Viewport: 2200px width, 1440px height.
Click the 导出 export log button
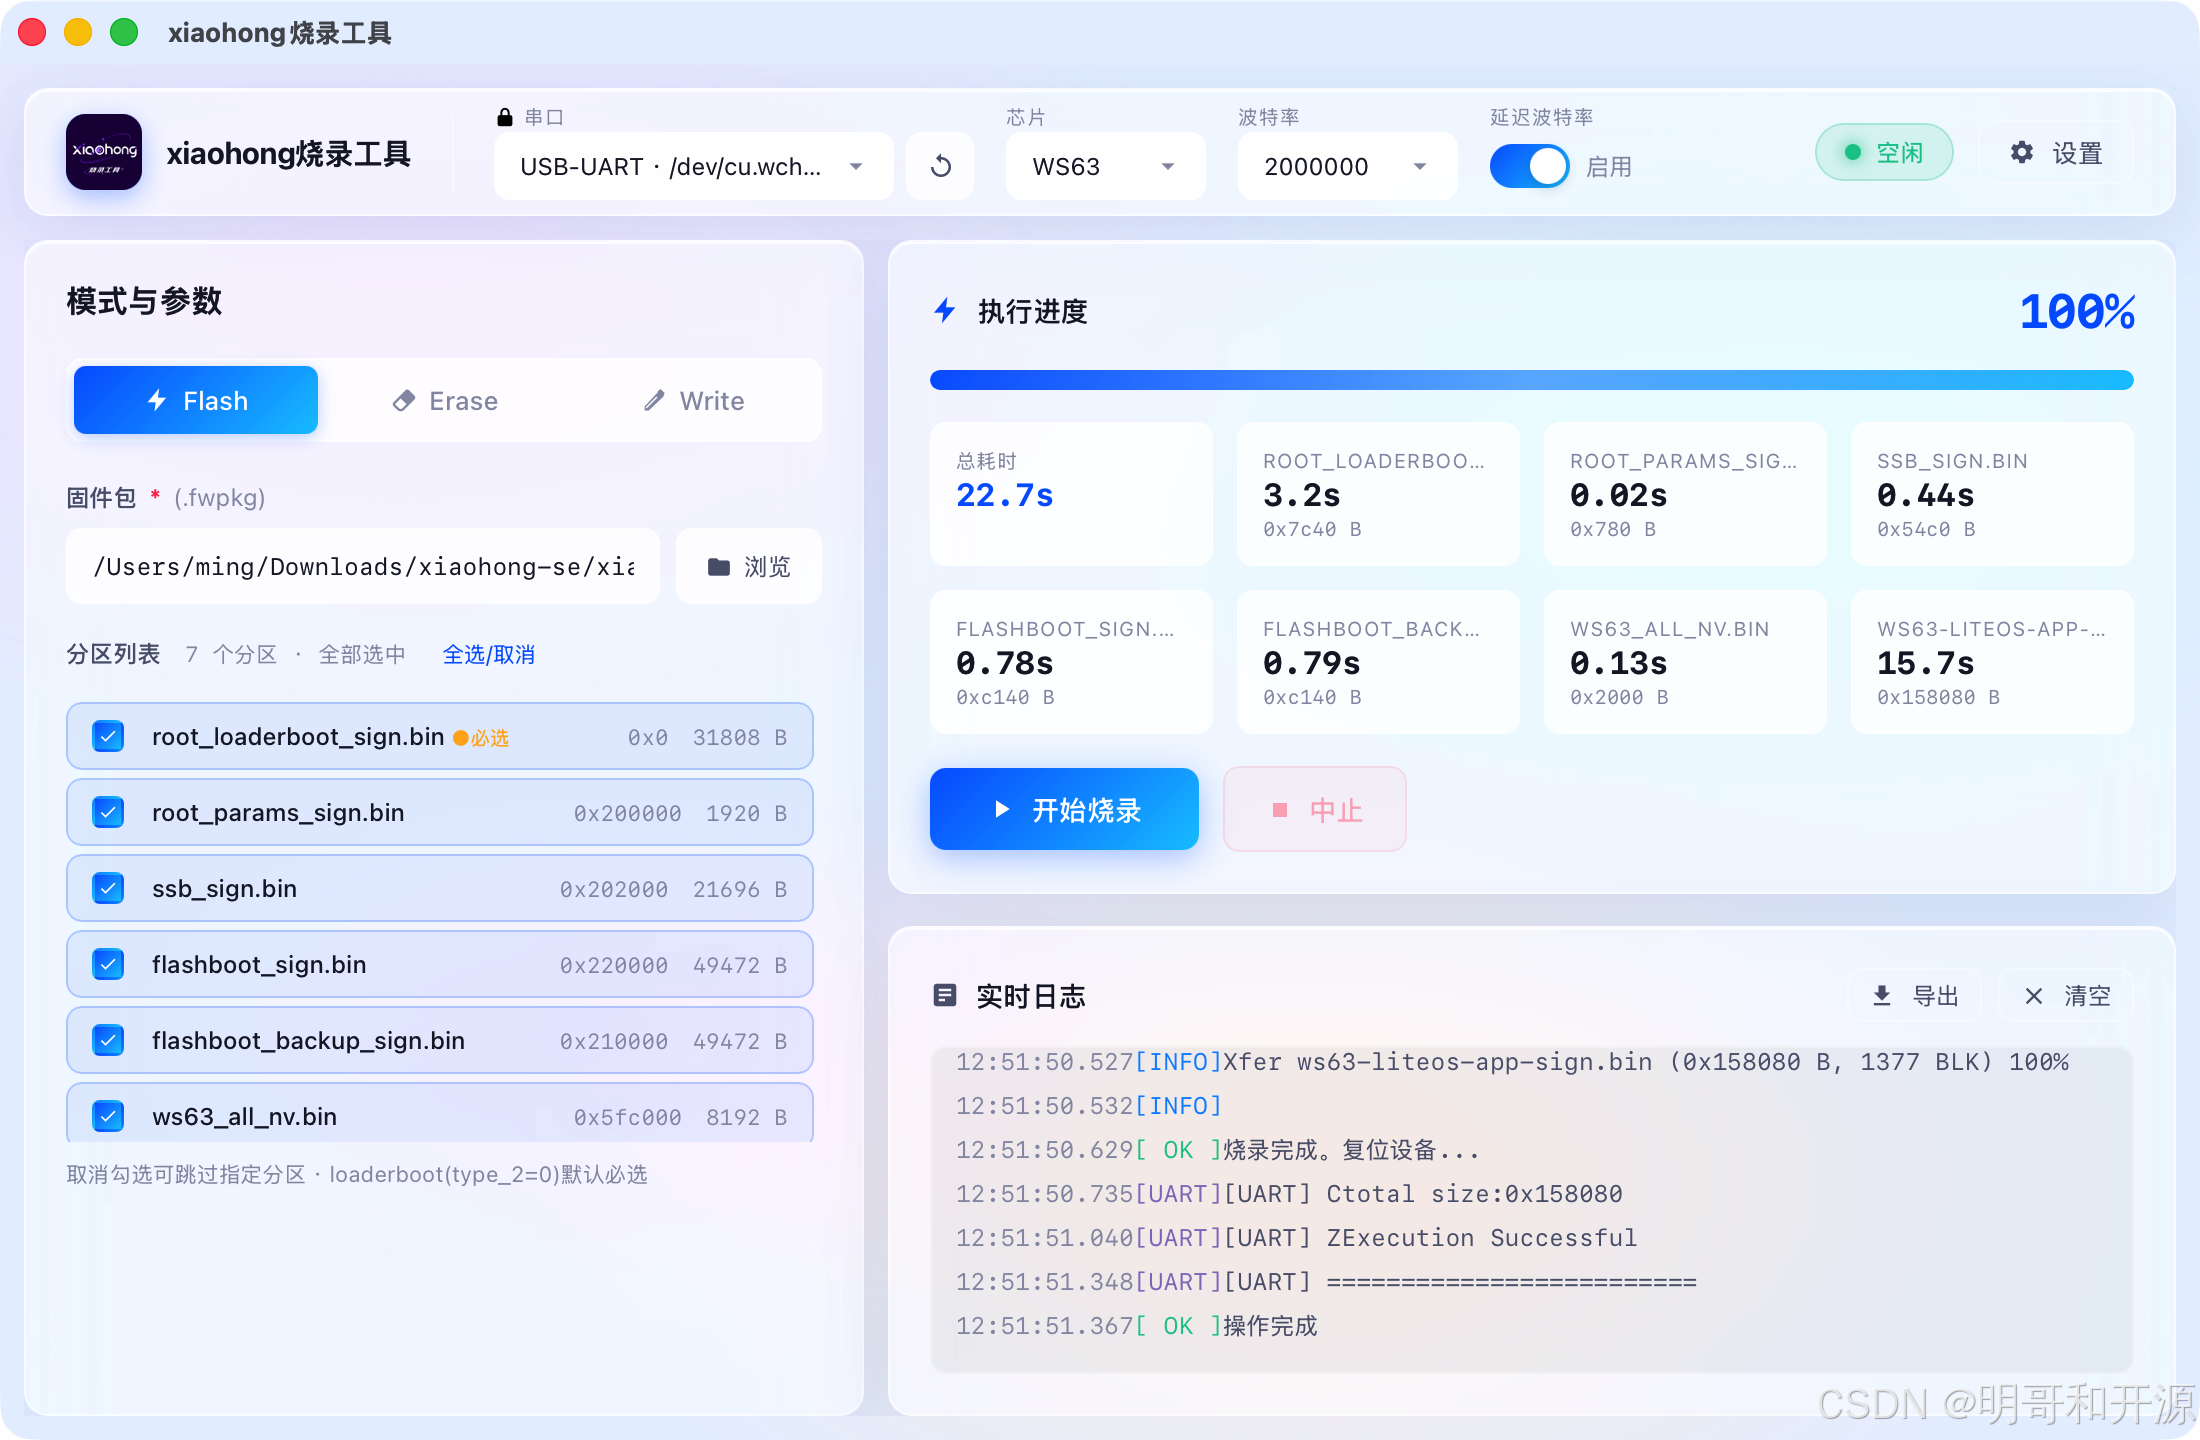coord(1914,995)
